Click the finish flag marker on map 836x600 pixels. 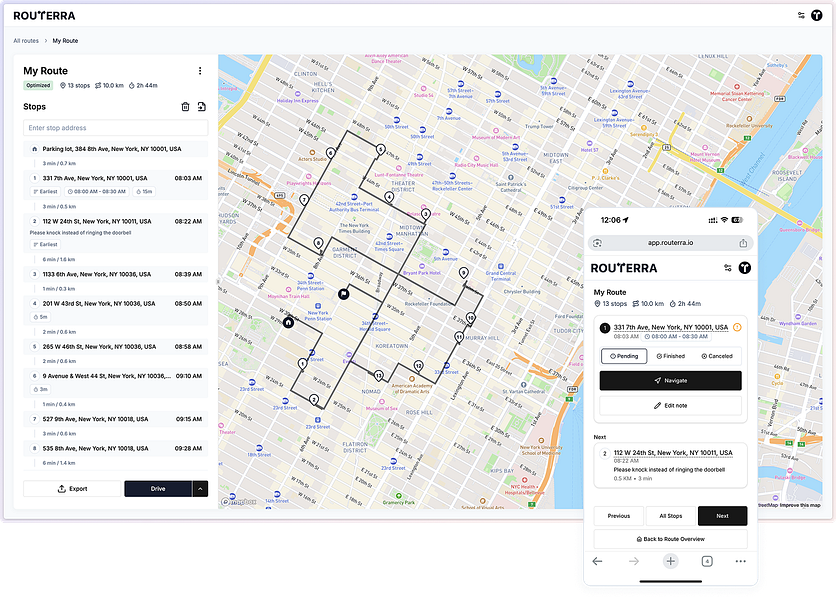pos(344,293)
